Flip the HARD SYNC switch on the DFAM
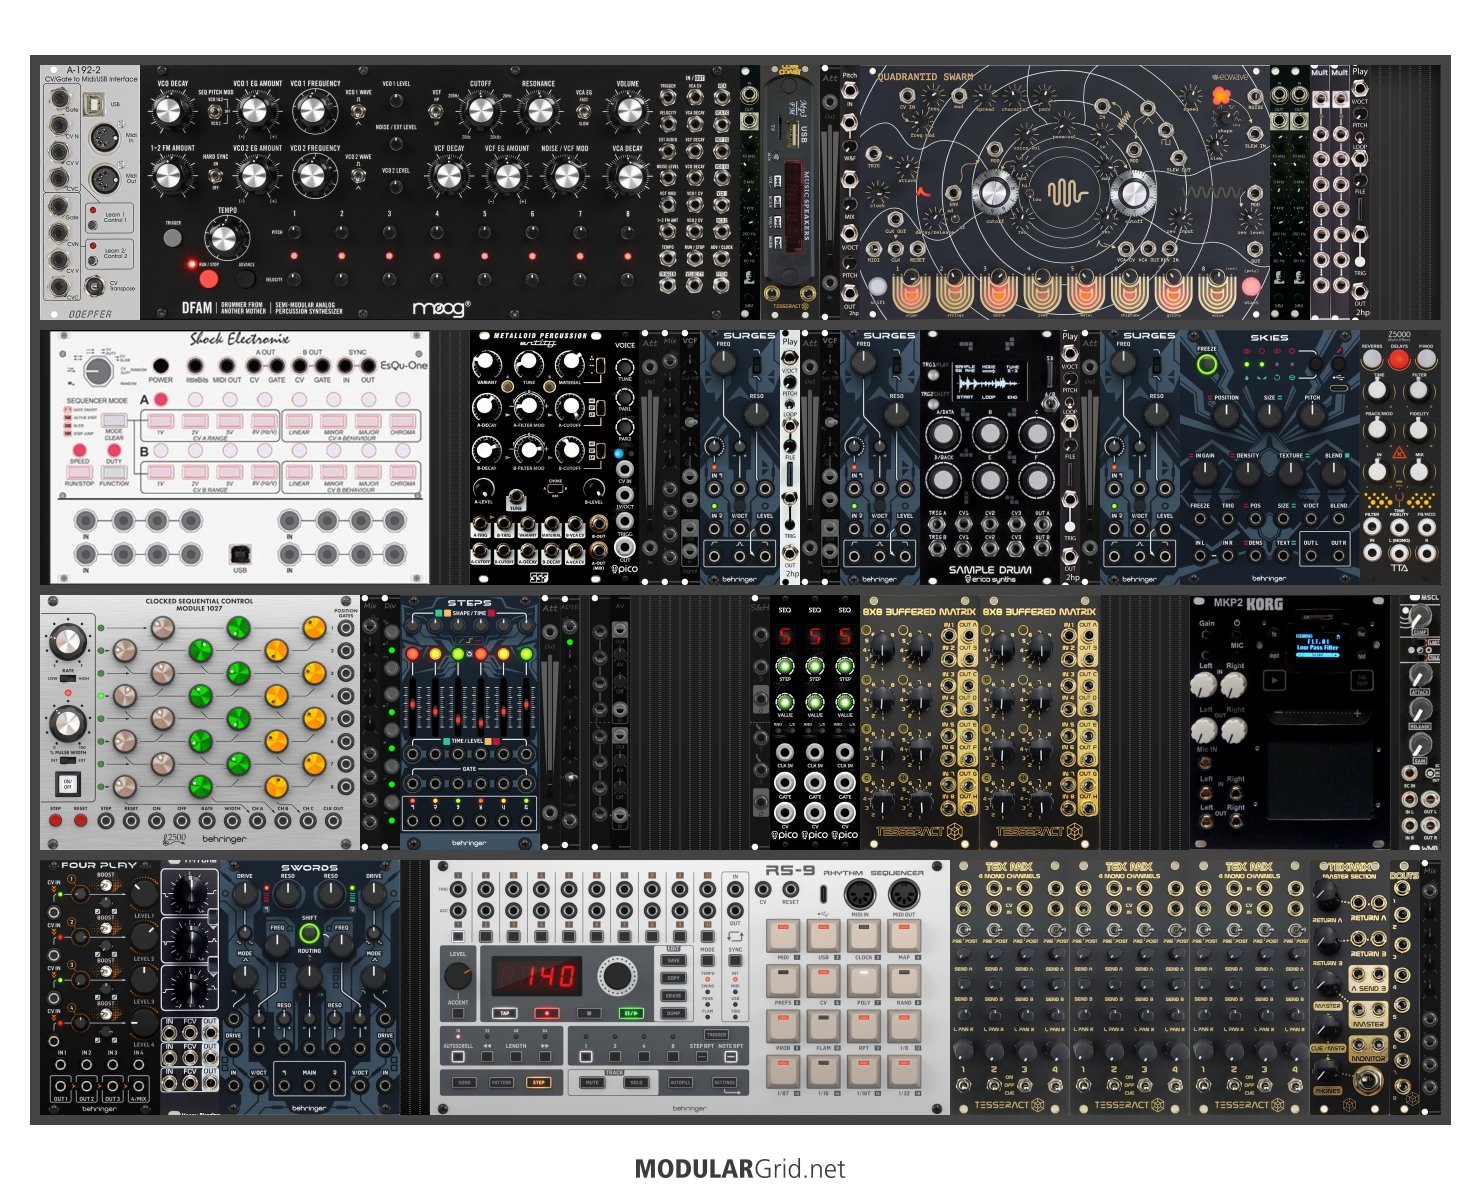The image size is (1481, 1190). pos(214,176)
